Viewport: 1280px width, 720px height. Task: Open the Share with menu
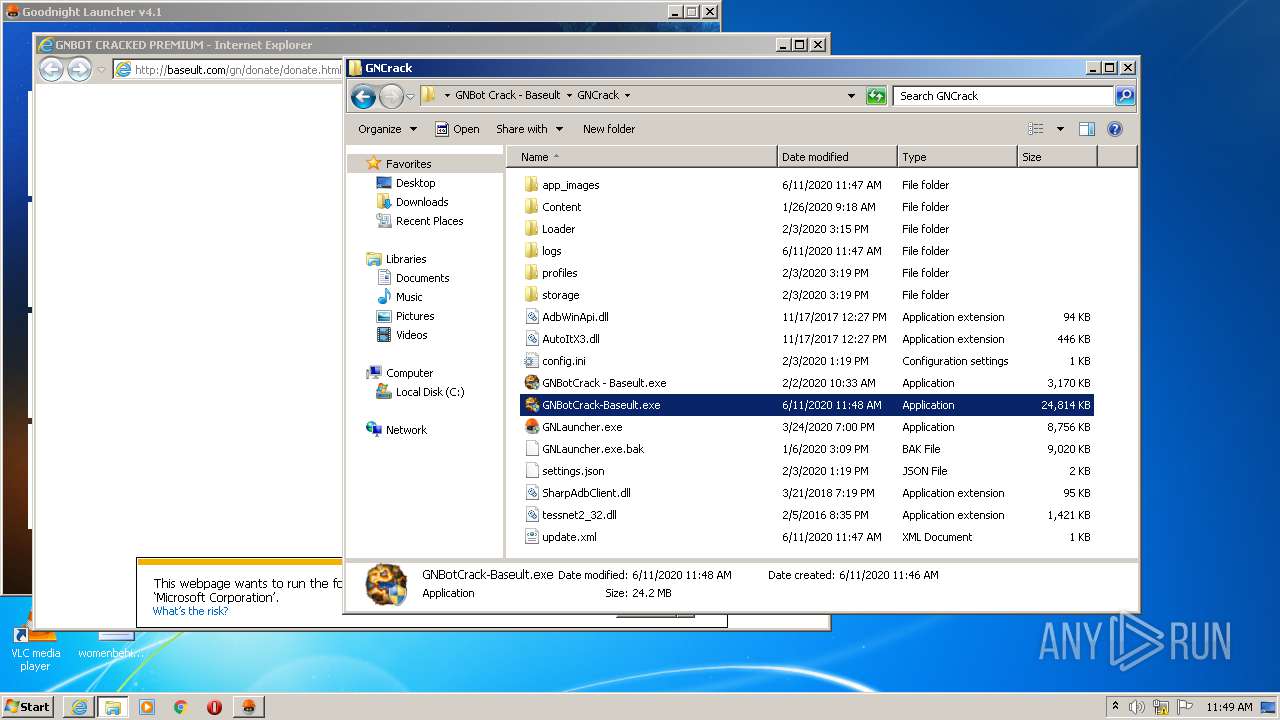tap(529, 129)
